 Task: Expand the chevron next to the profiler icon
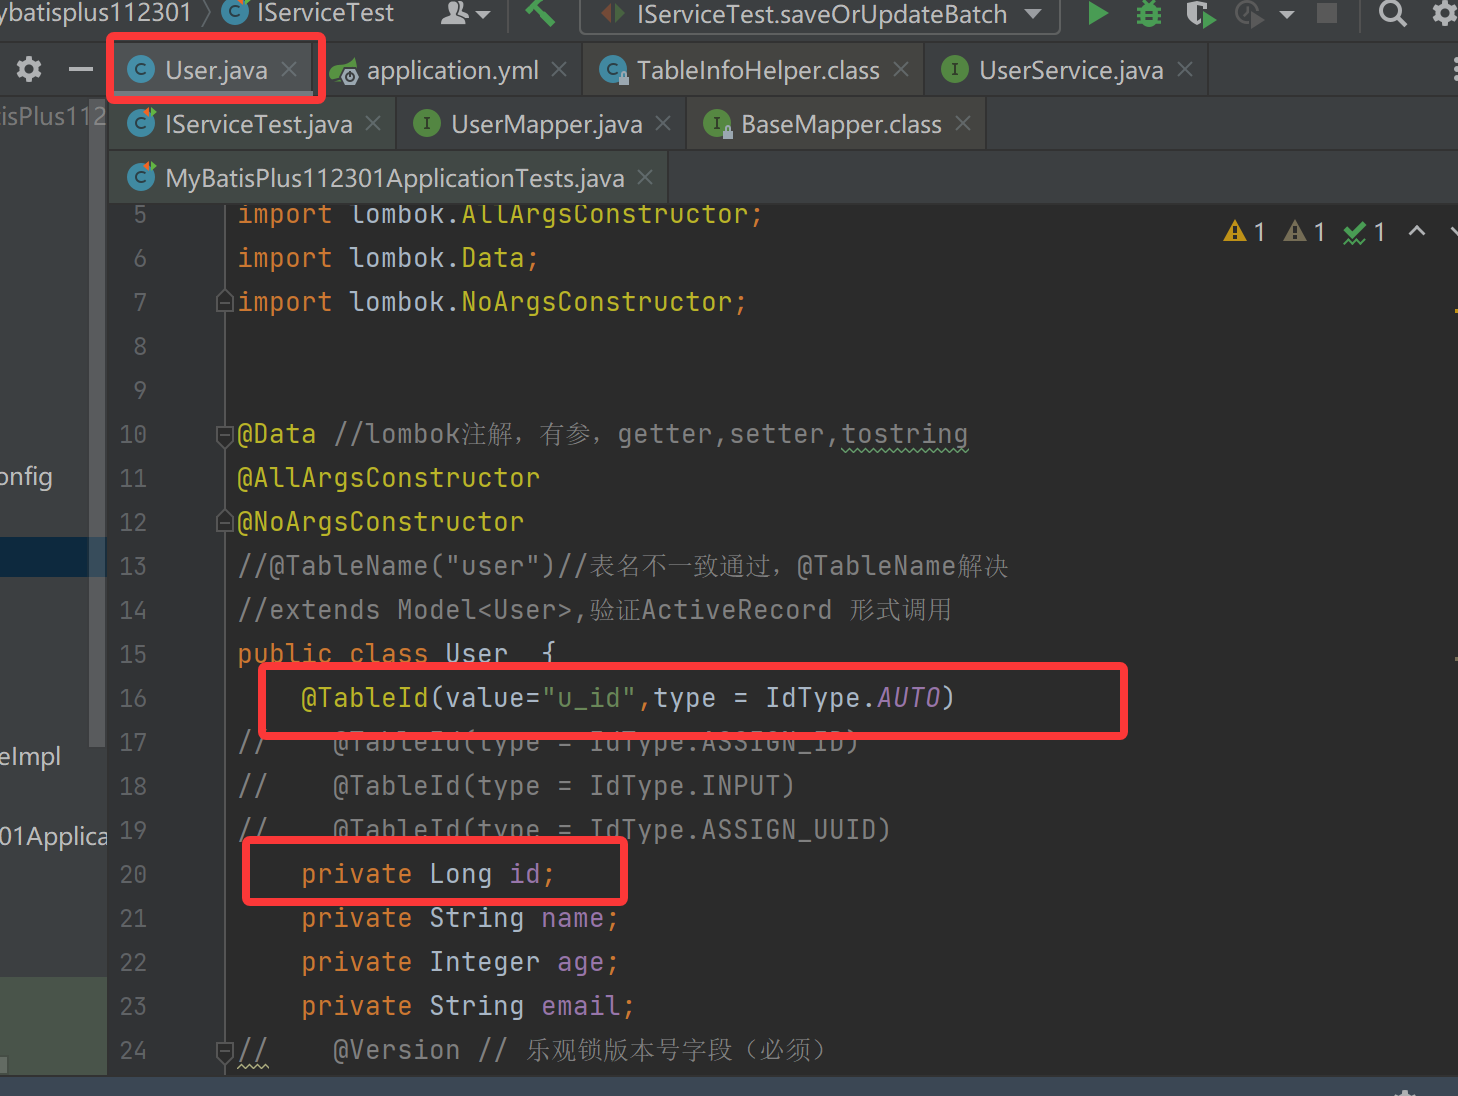pos(1287,14)
